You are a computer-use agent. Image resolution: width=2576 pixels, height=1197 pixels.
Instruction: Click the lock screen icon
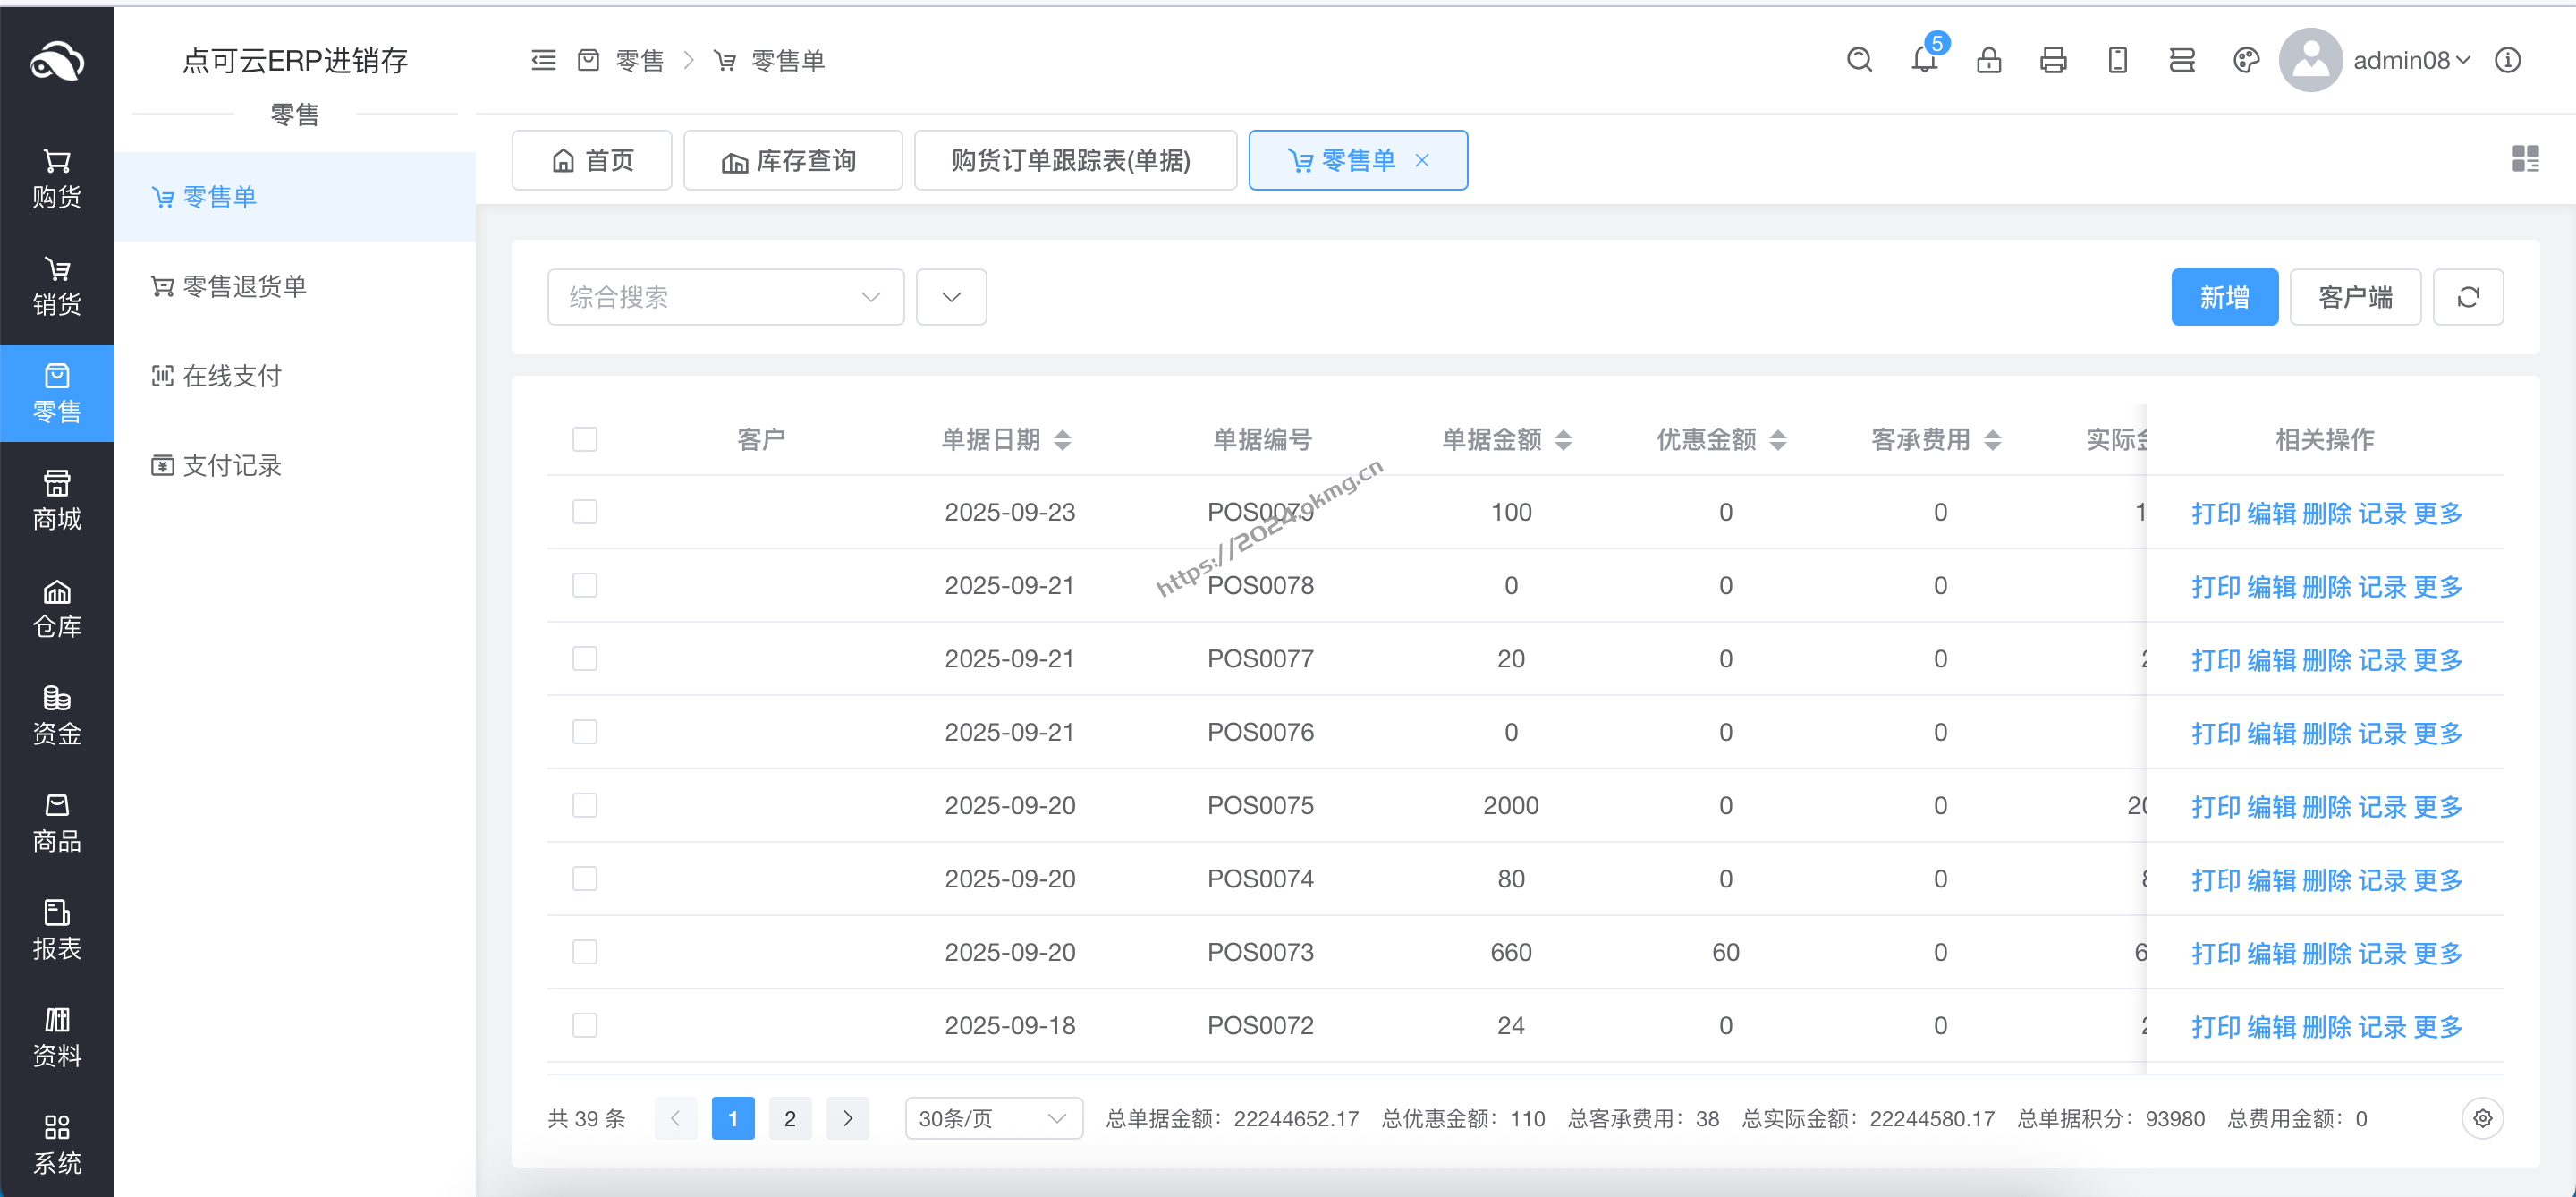coord(1989,61)
